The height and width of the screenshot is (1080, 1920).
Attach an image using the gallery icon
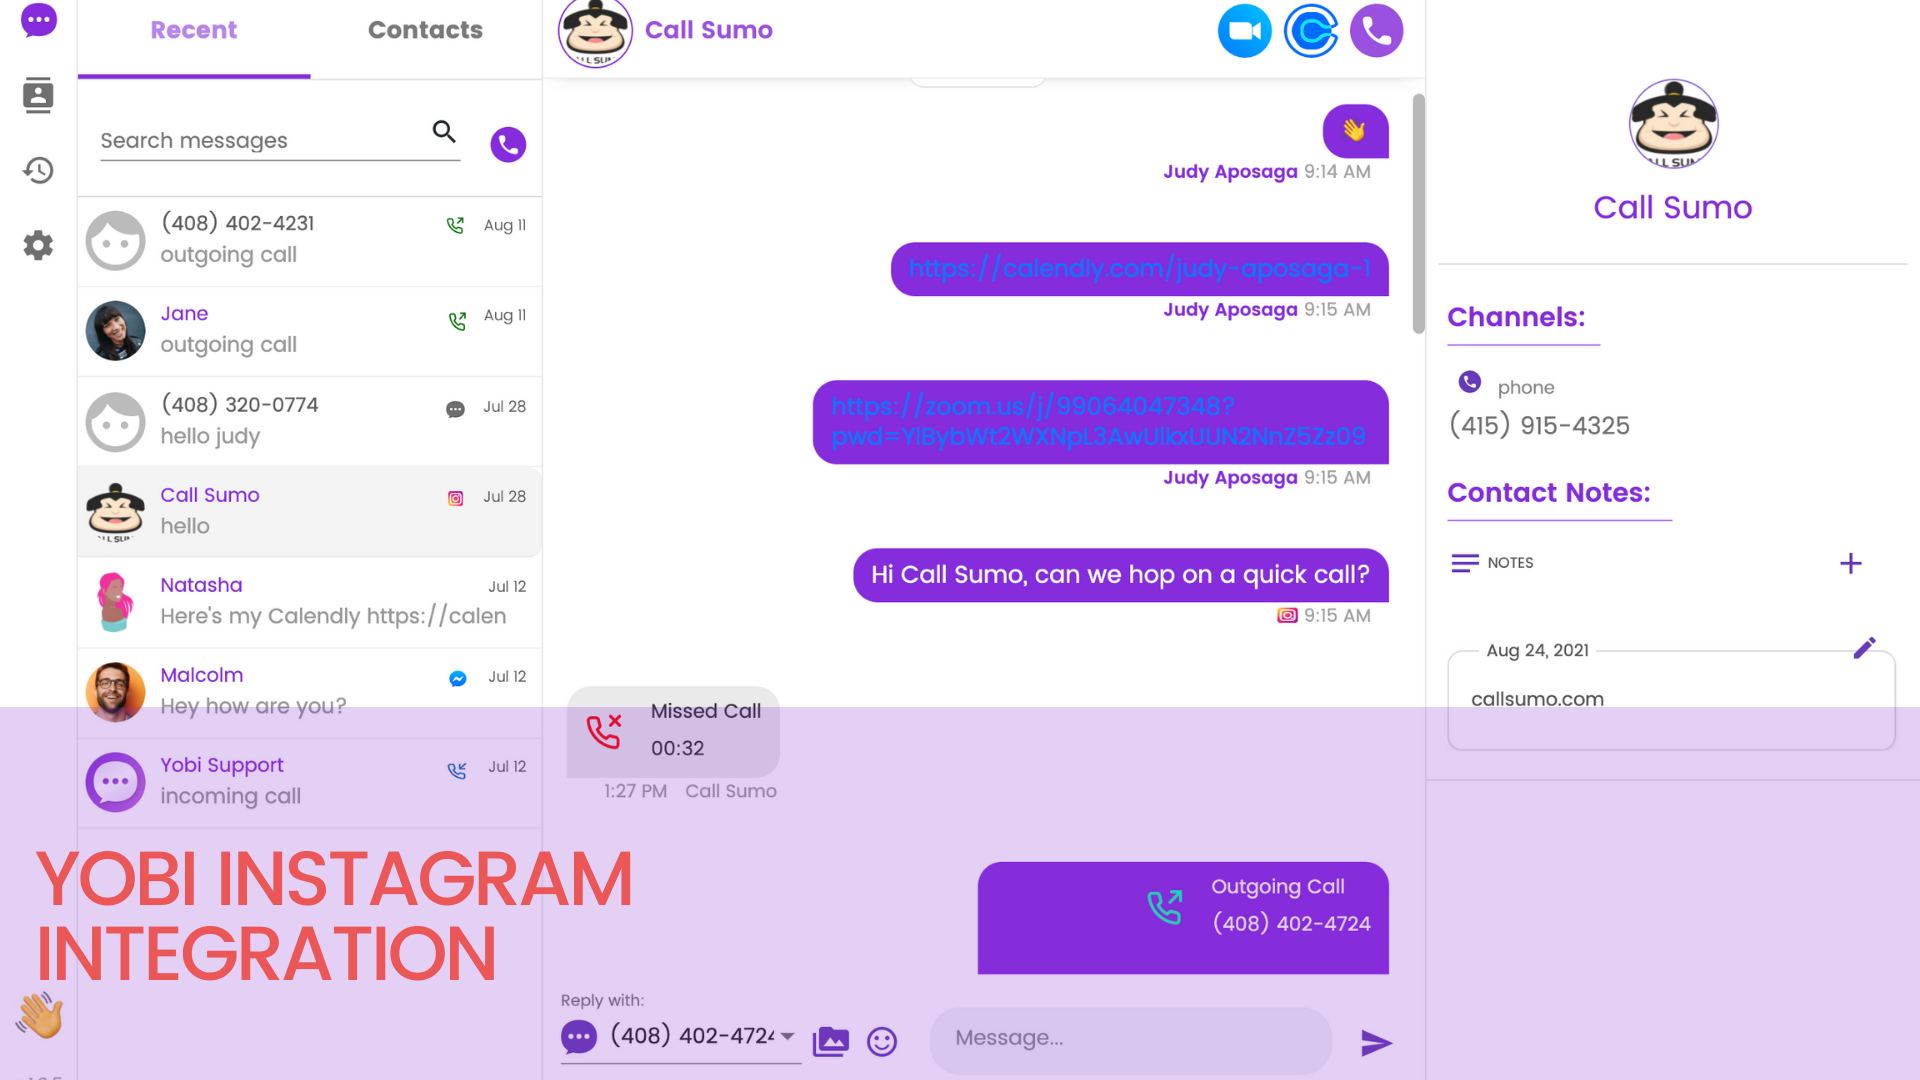(x=830, y=1042)
